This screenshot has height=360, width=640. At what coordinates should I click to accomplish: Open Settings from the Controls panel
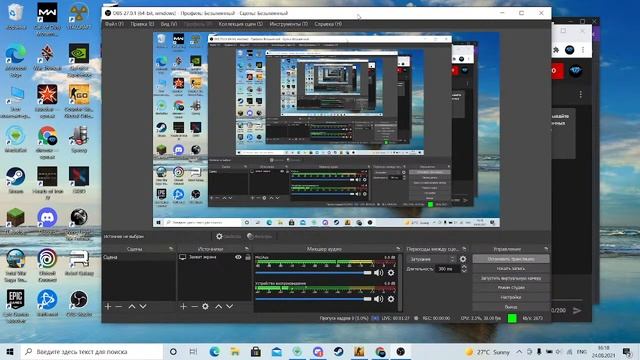[511, 297]
